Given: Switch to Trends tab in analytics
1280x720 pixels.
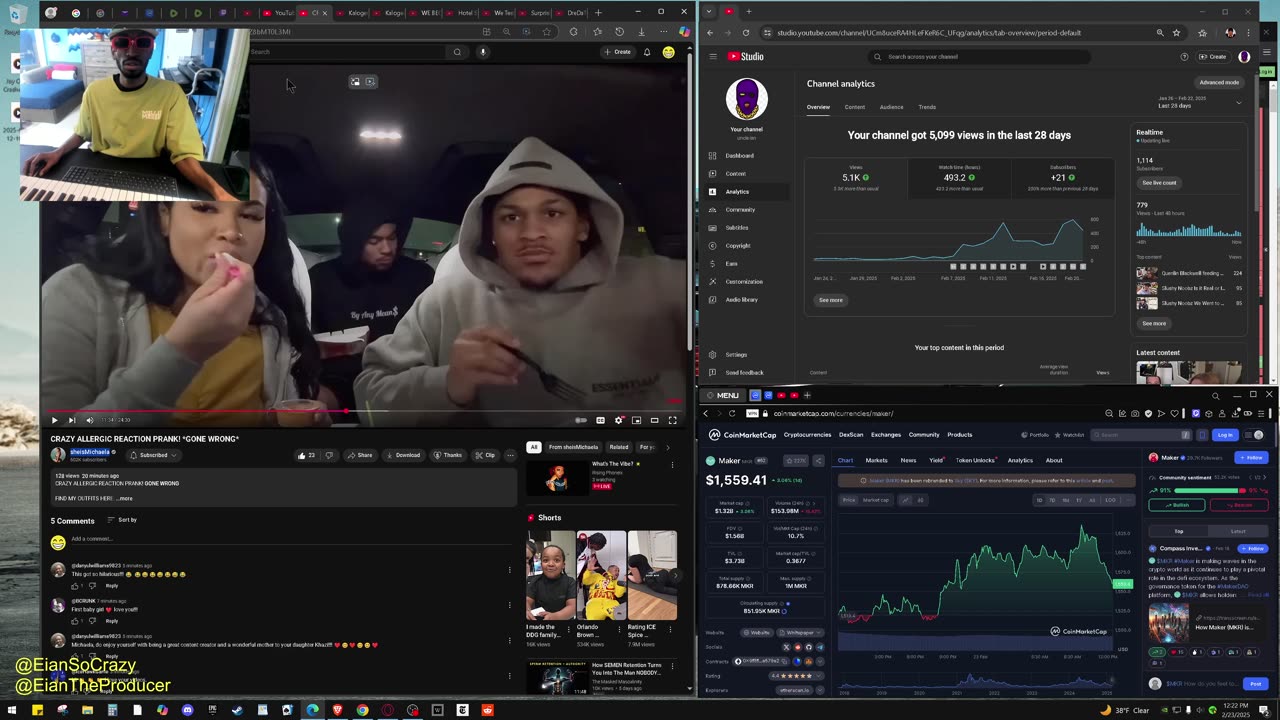Looking at the screenshot, I should (x=927, y=107).
